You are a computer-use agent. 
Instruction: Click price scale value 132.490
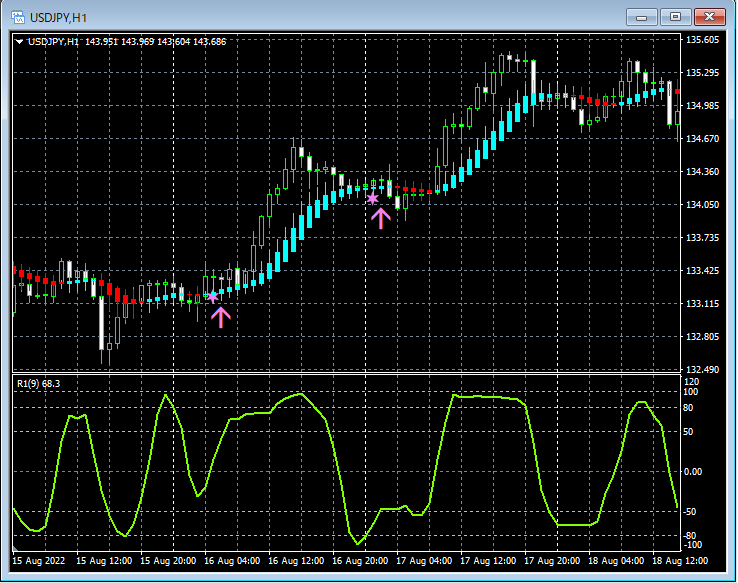click(x=703, y=369)
